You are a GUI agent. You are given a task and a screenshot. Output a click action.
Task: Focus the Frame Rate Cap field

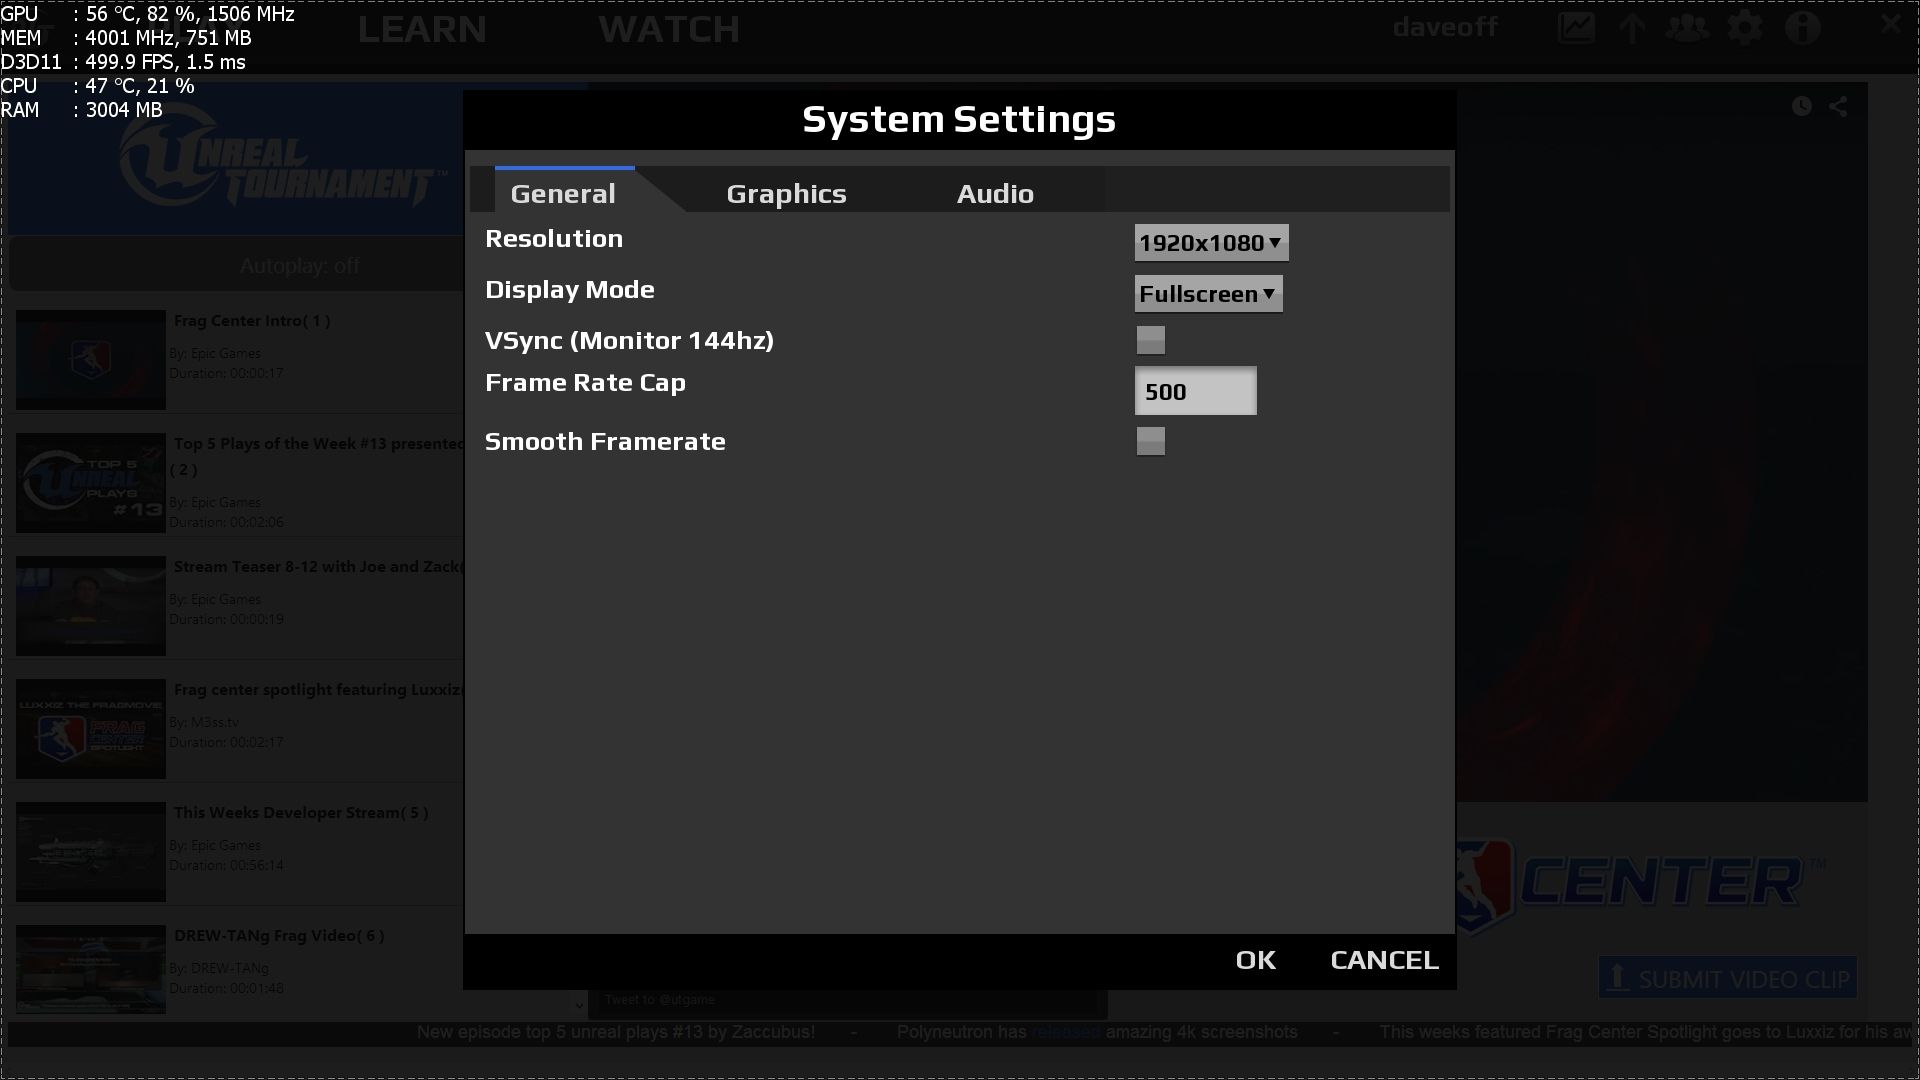(x=1195, y=391)
